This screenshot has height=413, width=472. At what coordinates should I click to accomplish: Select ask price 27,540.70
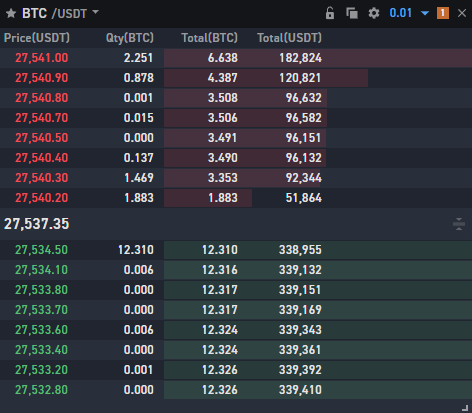coord(42,118)
